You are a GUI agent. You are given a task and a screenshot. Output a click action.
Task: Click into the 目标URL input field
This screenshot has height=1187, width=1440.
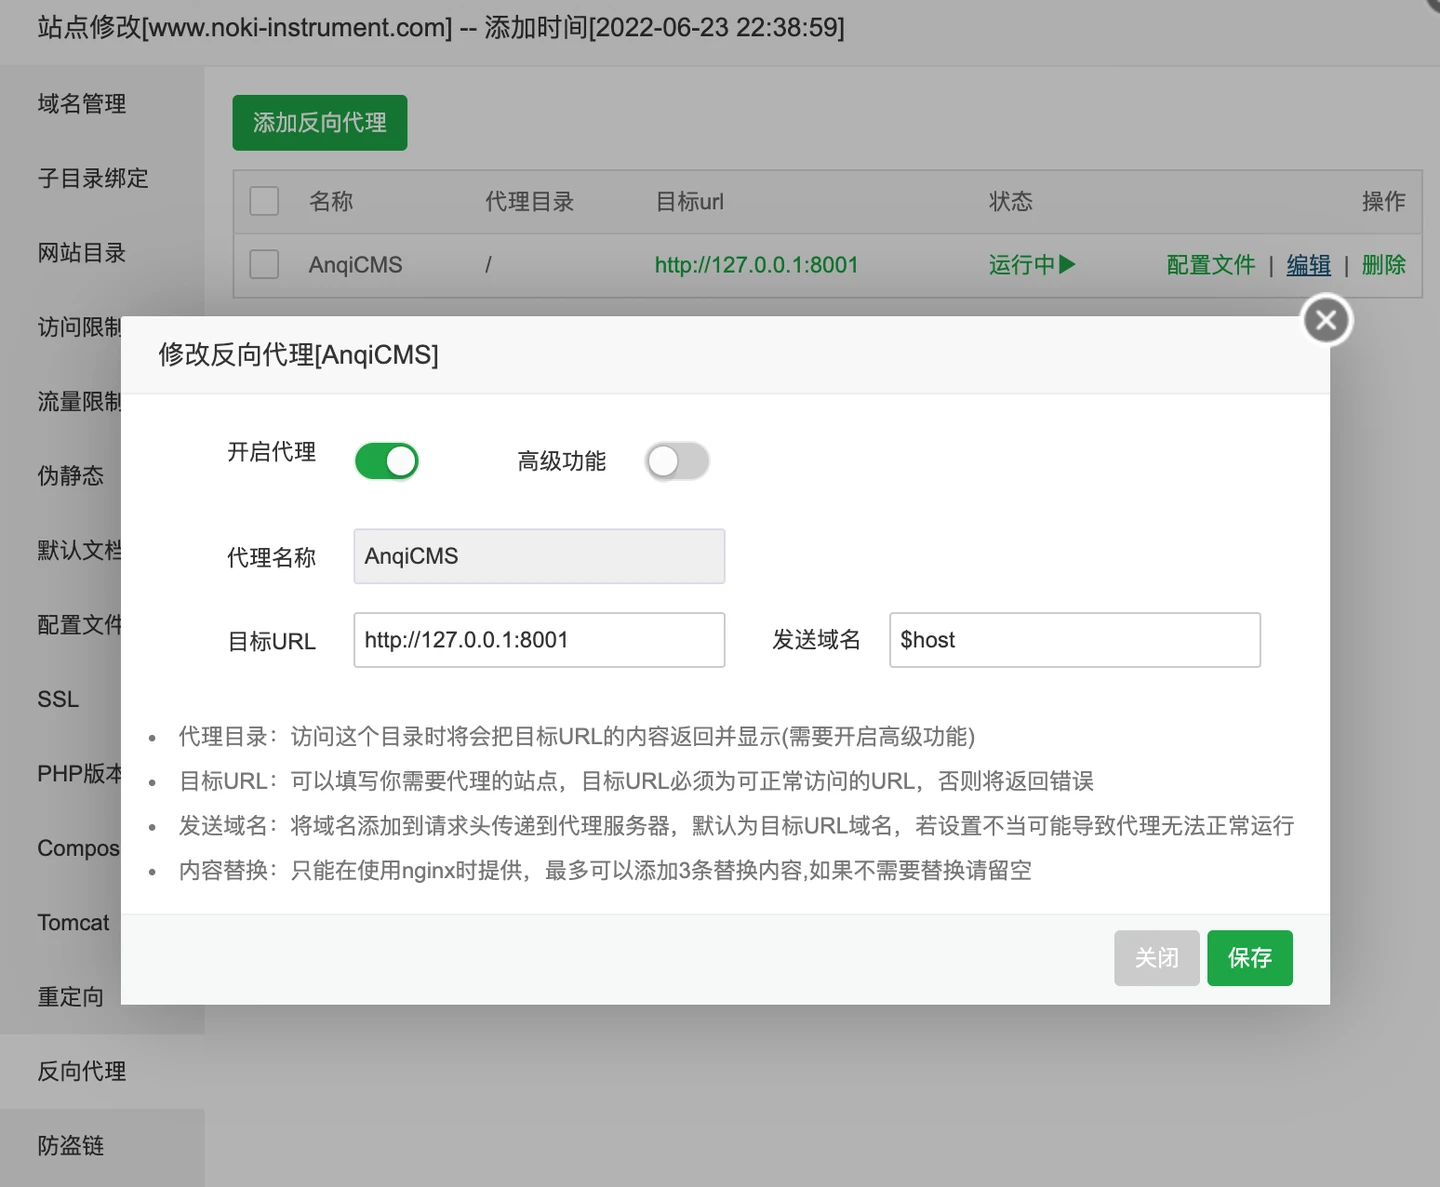tap(539, 640)
